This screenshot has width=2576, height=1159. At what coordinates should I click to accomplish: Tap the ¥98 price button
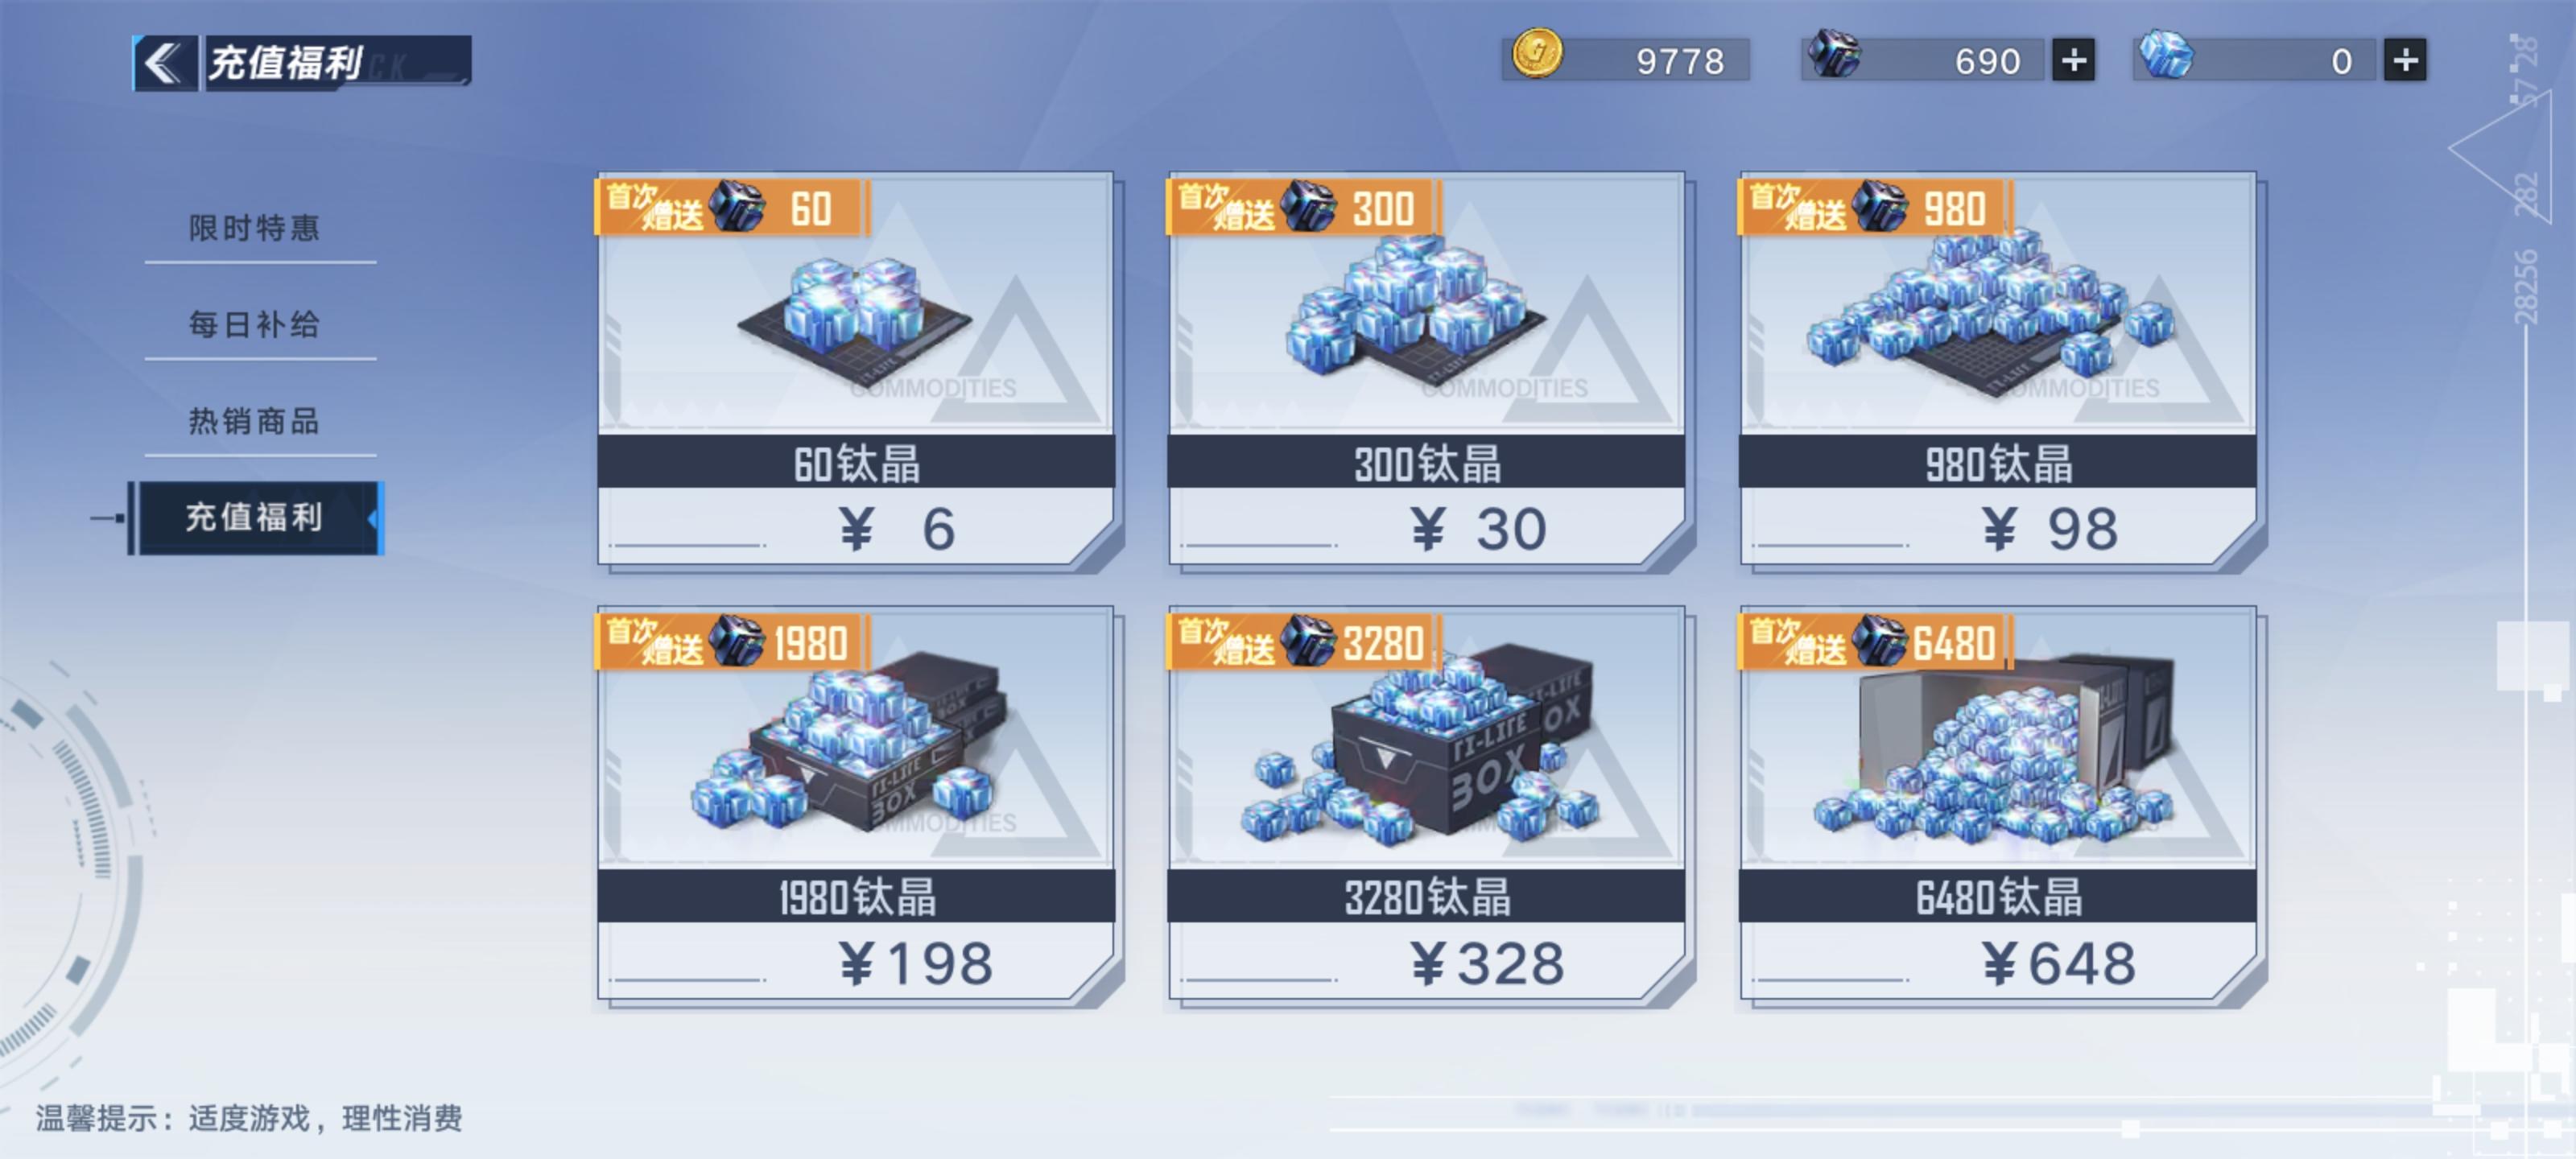click(x=1998, y=527)
